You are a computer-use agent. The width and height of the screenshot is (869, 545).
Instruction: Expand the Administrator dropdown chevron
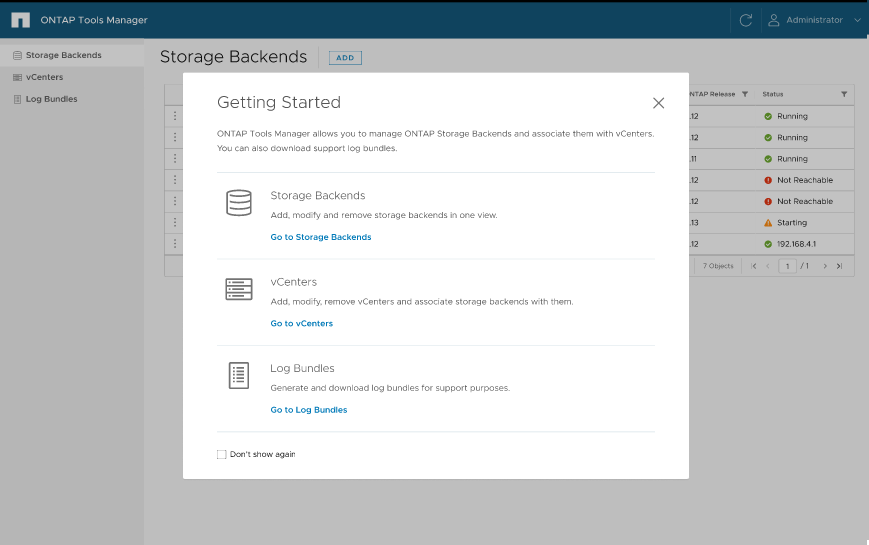[x=857, y=20]
